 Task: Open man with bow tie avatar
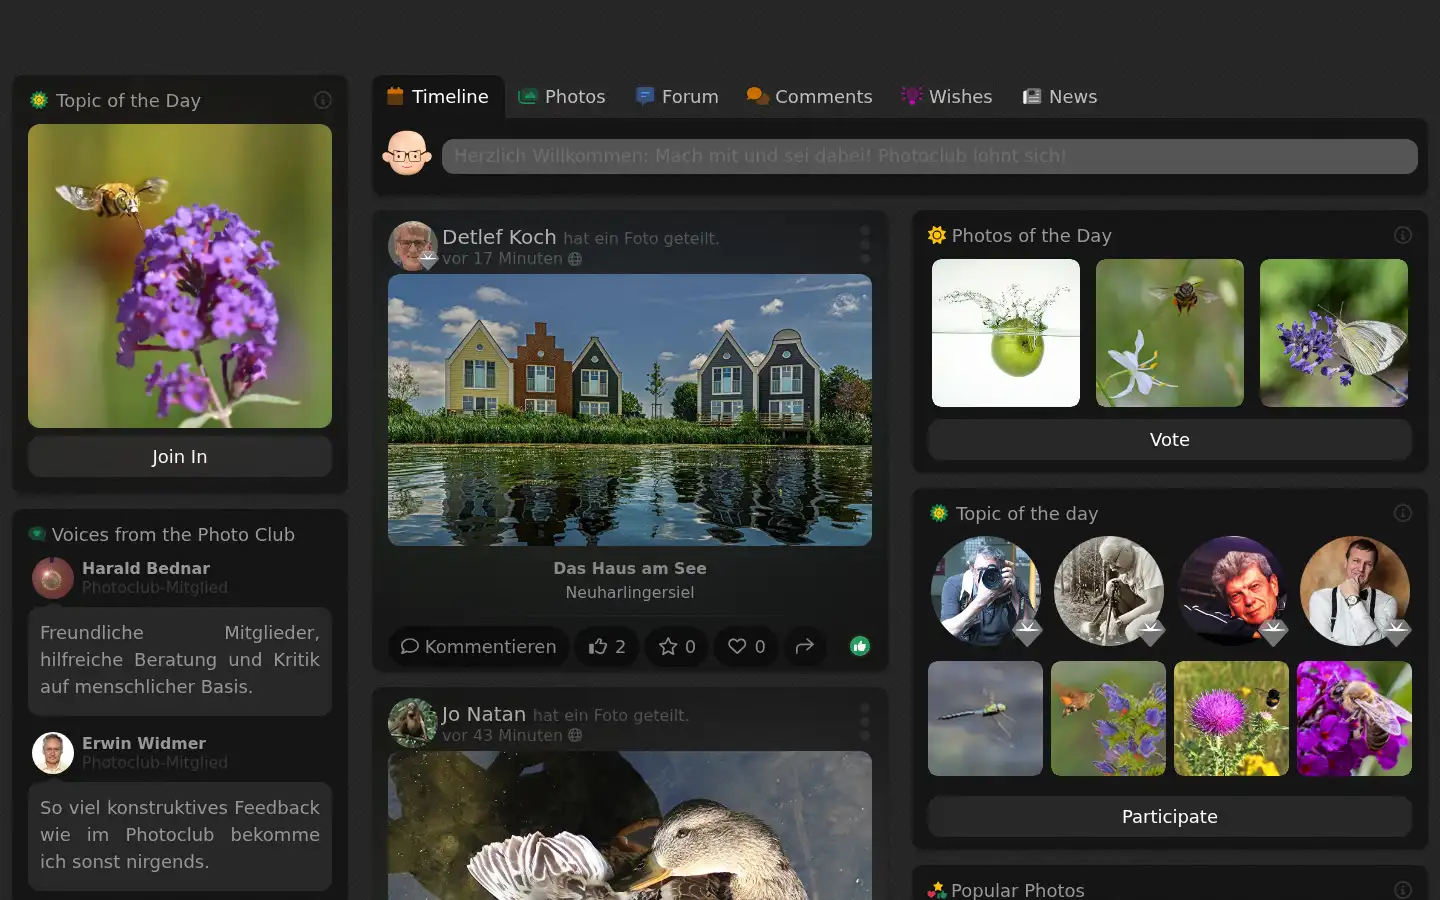click(1355, 591)
